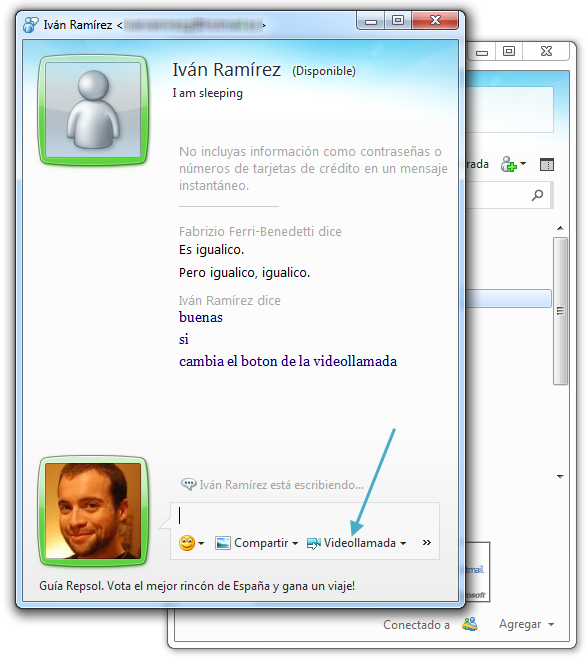Start a Videollamada with the camera icon
This screenshot has width=586, height=658.
tap(314, 543)
